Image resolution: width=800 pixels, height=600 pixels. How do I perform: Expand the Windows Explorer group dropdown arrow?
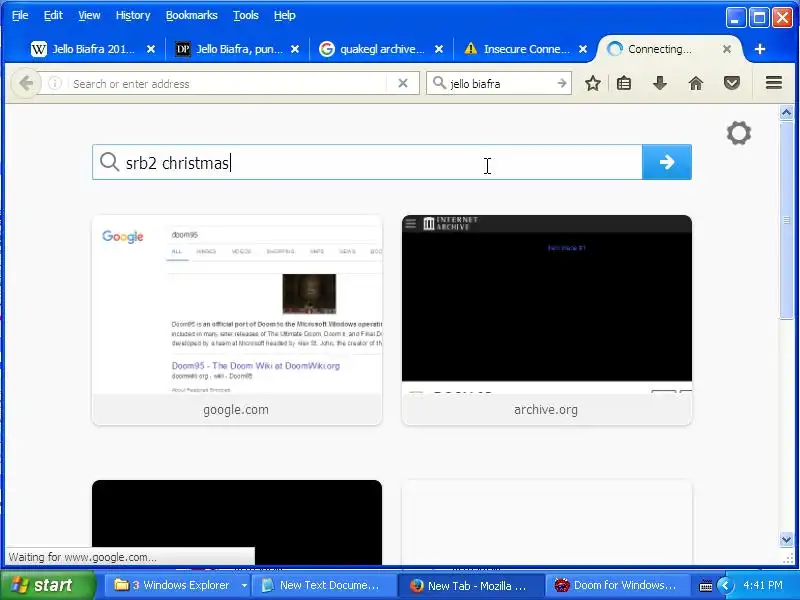(x=244, y=585)
